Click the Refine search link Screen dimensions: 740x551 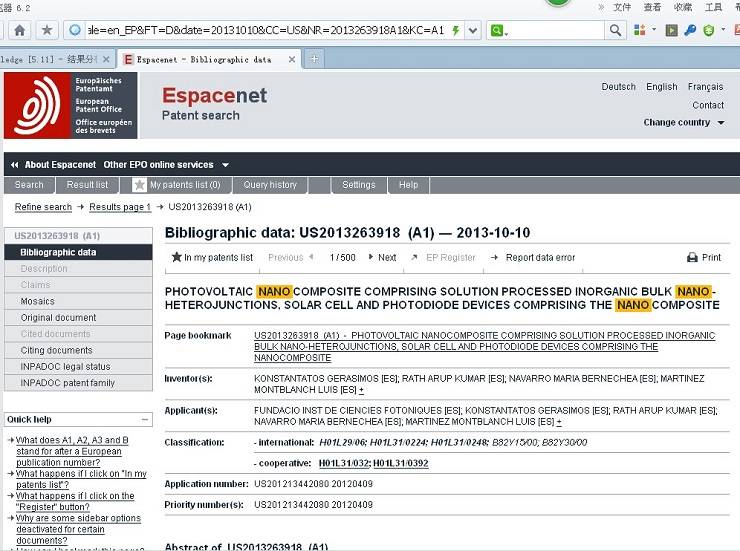tap(43, 207)
